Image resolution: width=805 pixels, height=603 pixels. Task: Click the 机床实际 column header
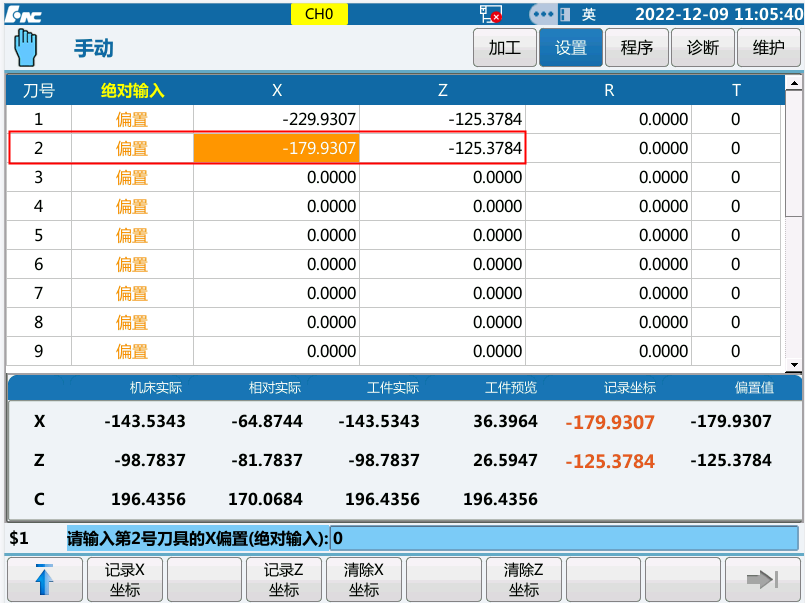click(156, 387)
